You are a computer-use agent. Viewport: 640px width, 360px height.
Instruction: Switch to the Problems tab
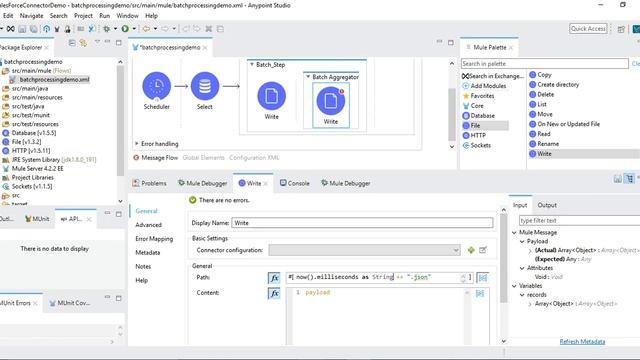pyautogui.click(x=149, y=183)
